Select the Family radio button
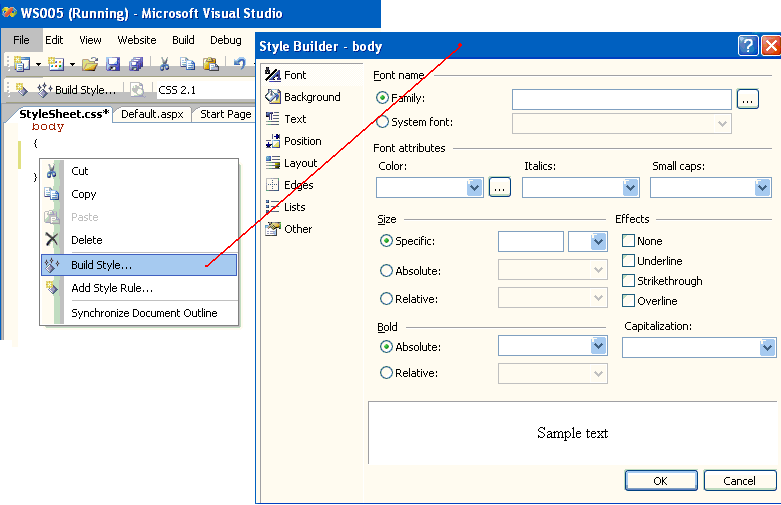 pyautogui.click(x=382, y=98)
